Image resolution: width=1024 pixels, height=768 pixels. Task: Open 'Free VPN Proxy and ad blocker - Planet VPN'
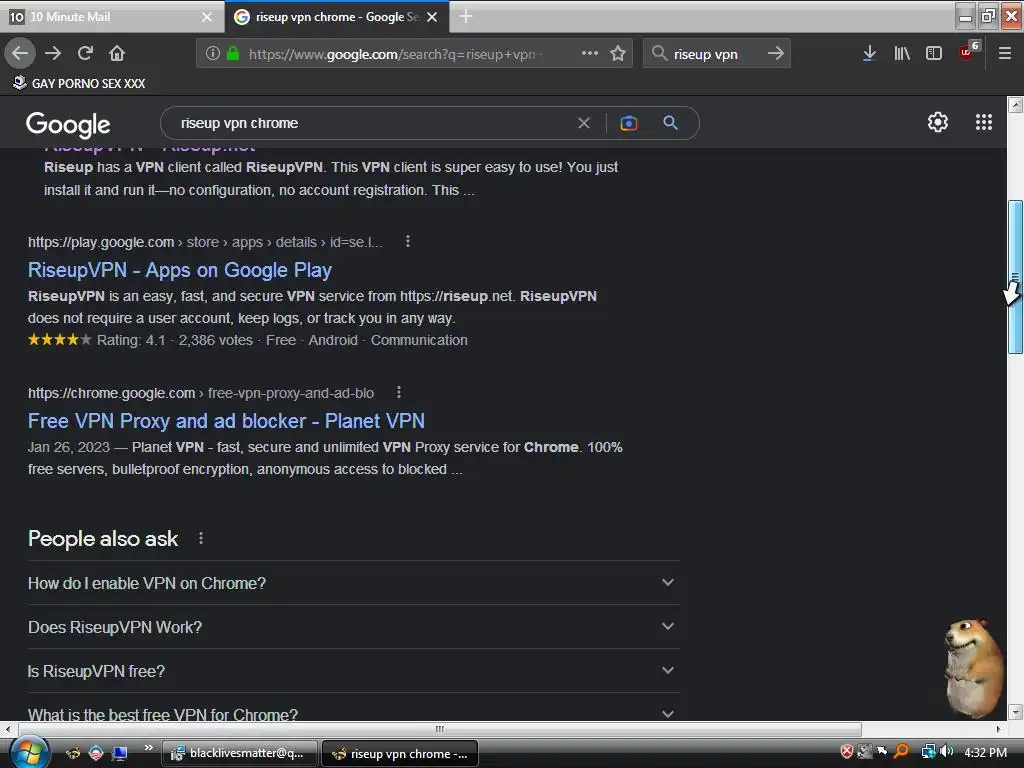[x=226, y=421]
